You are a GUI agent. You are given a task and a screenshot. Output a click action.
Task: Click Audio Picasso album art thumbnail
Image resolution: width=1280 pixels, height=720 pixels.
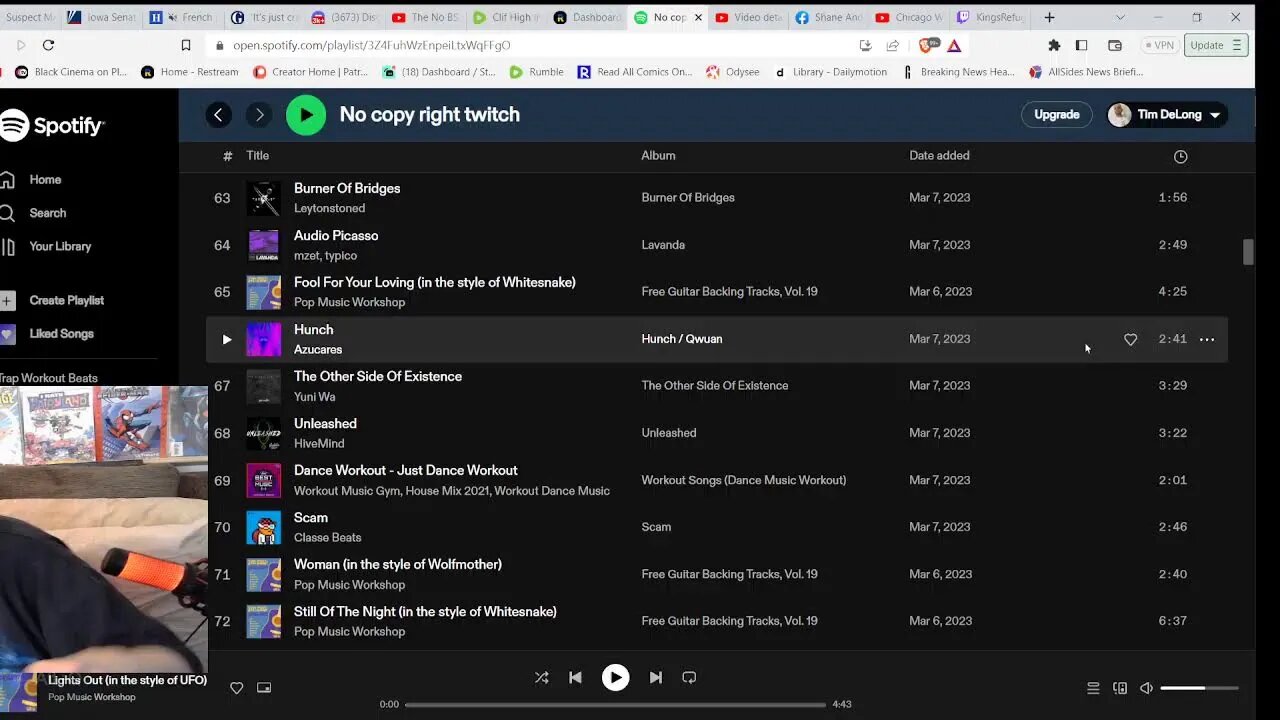pos(263,245)
